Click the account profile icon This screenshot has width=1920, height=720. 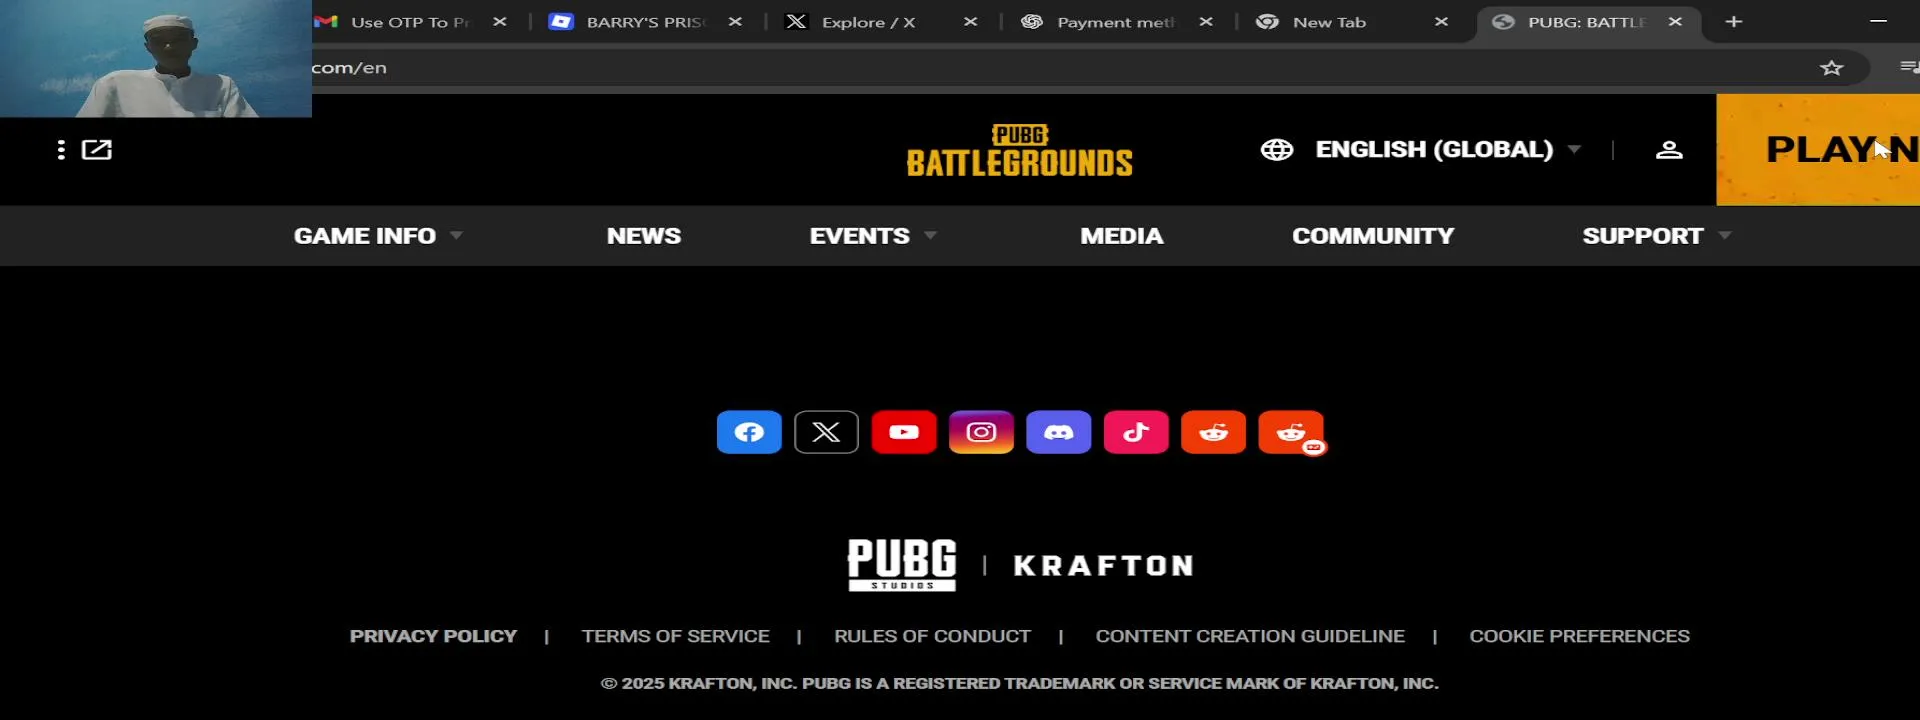point(1669,150)
